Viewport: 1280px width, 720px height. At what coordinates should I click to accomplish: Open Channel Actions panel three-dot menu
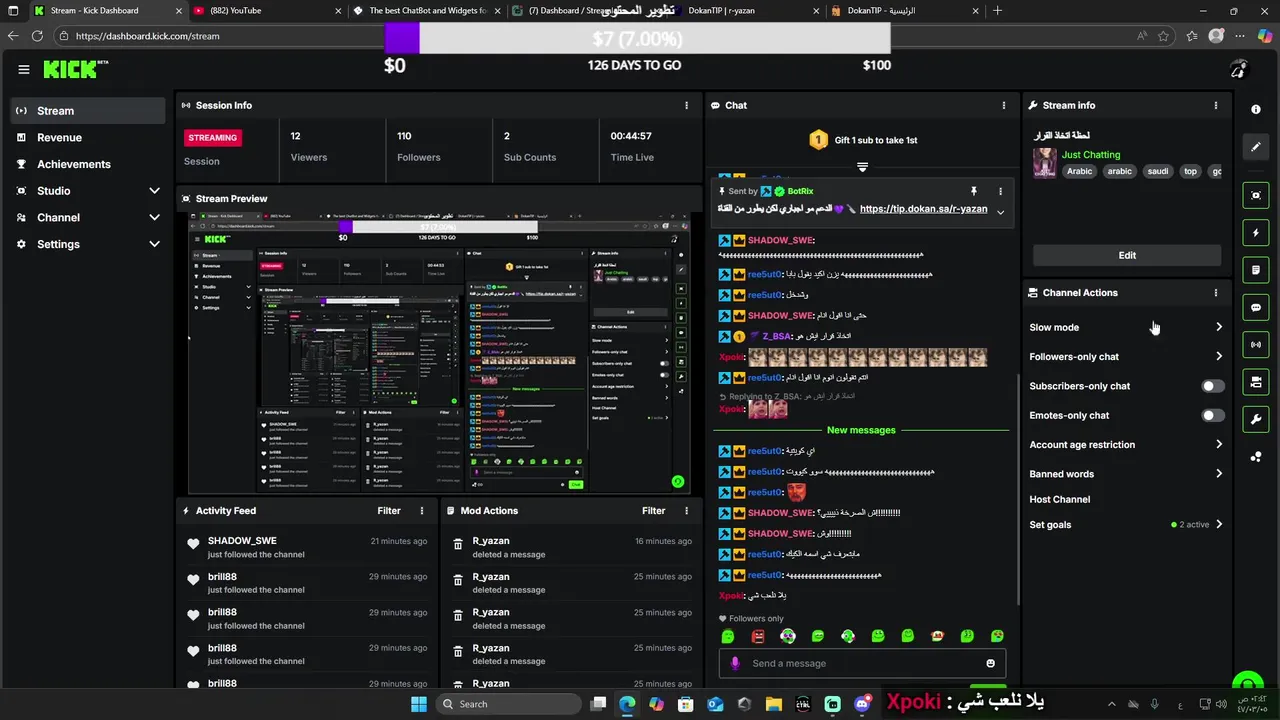(x=1216, y=293)
